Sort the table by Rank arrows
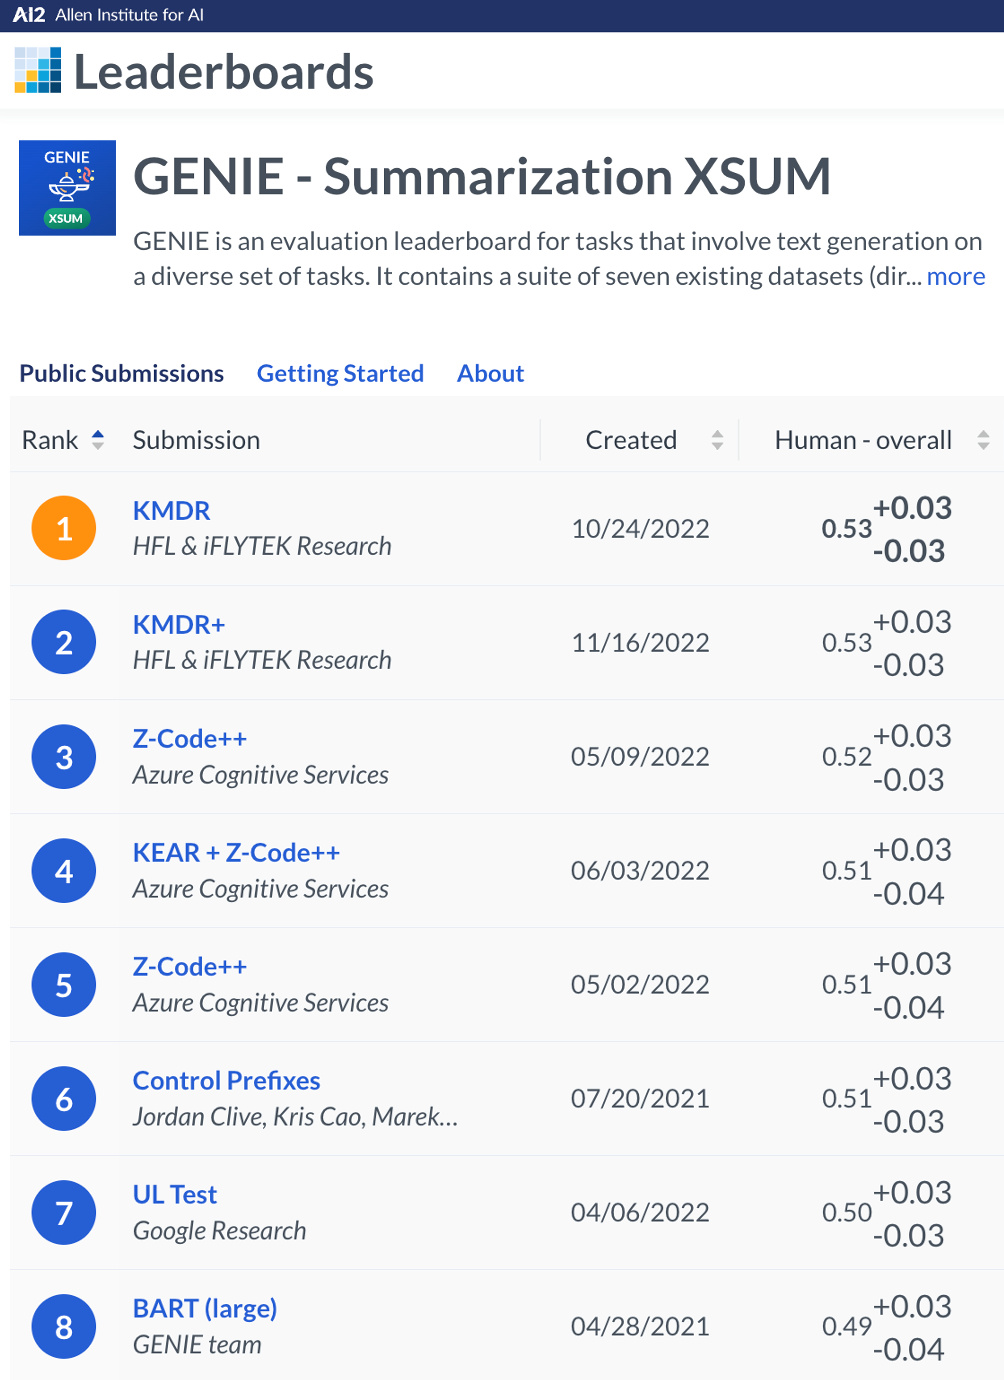 [x=98, y=440]
